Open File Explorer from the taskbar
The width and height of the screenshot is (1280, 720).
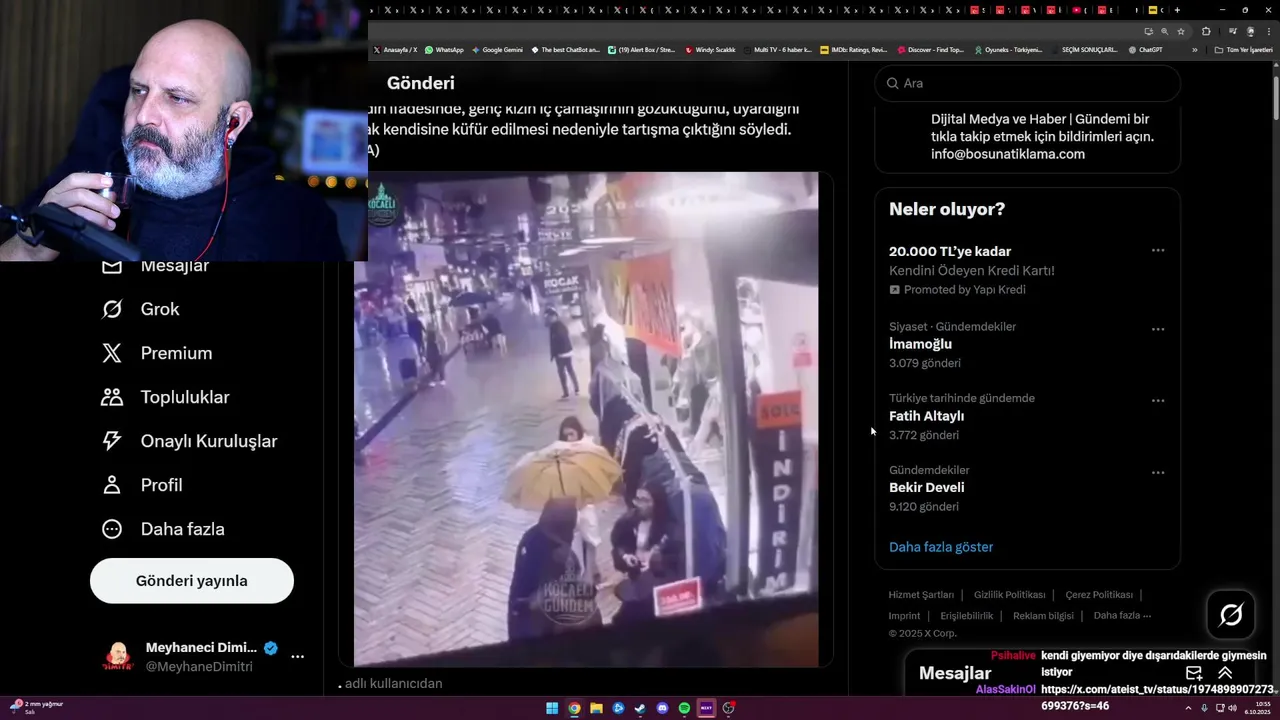pyautogui.click(x=596, y=708)
